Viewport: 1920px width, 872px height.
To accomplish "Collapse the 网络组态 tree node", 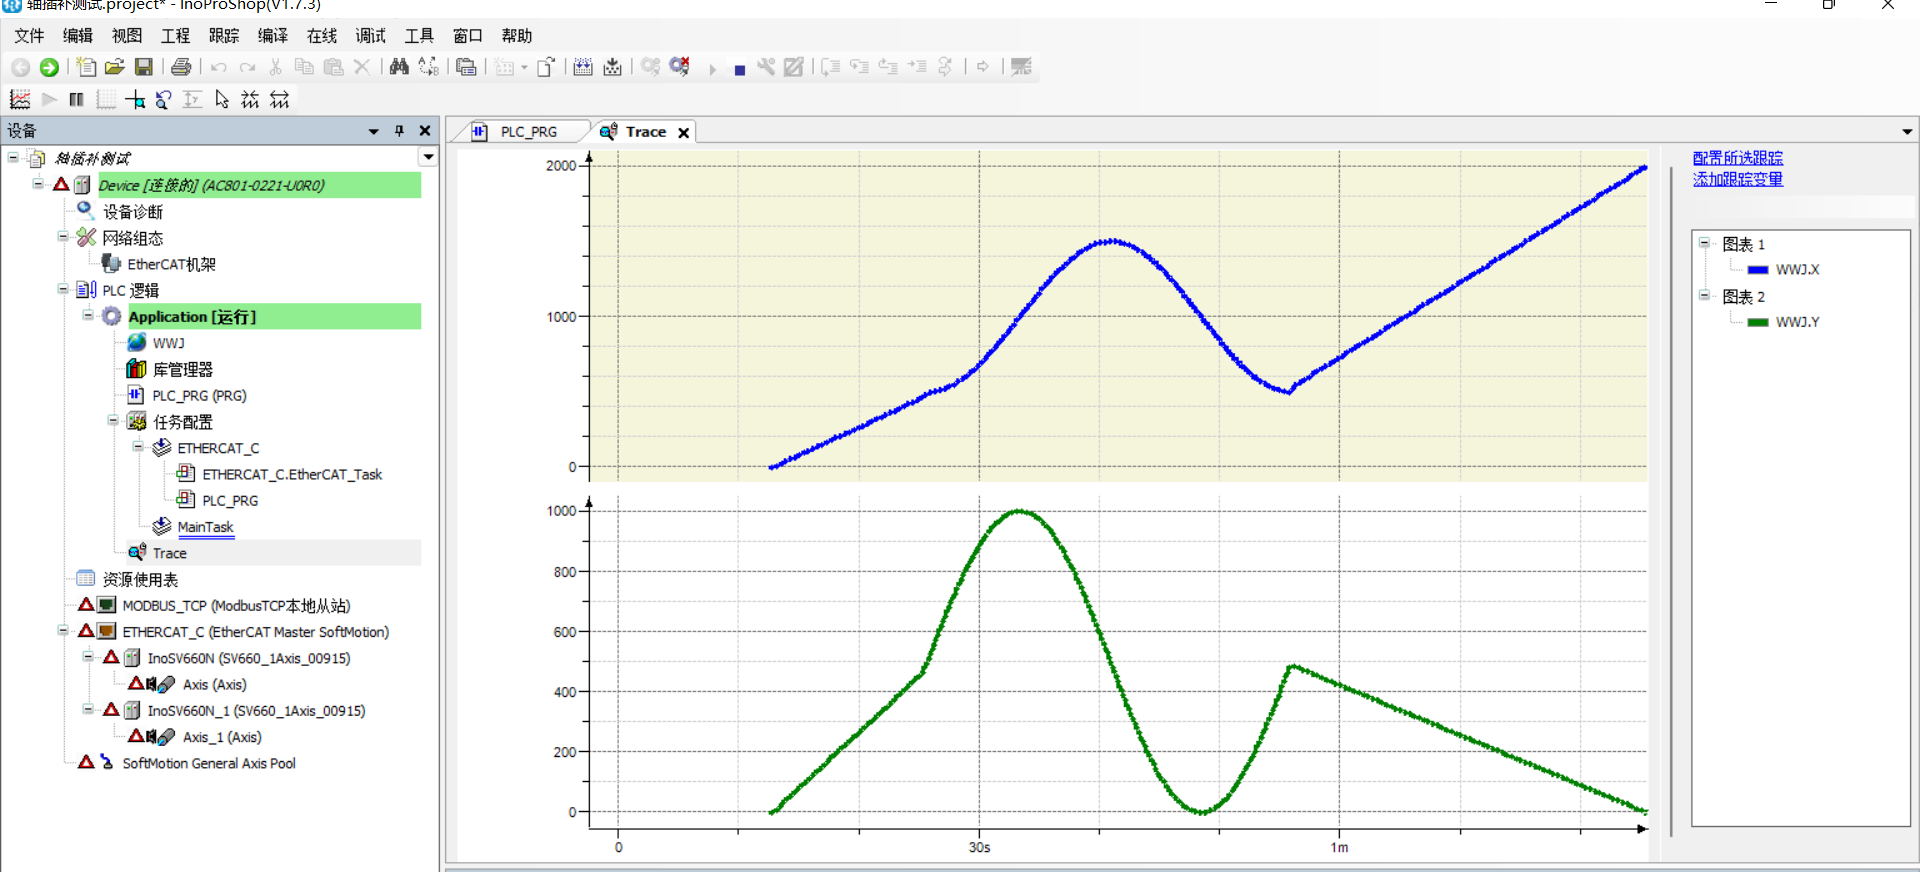I will pos(63,237).
